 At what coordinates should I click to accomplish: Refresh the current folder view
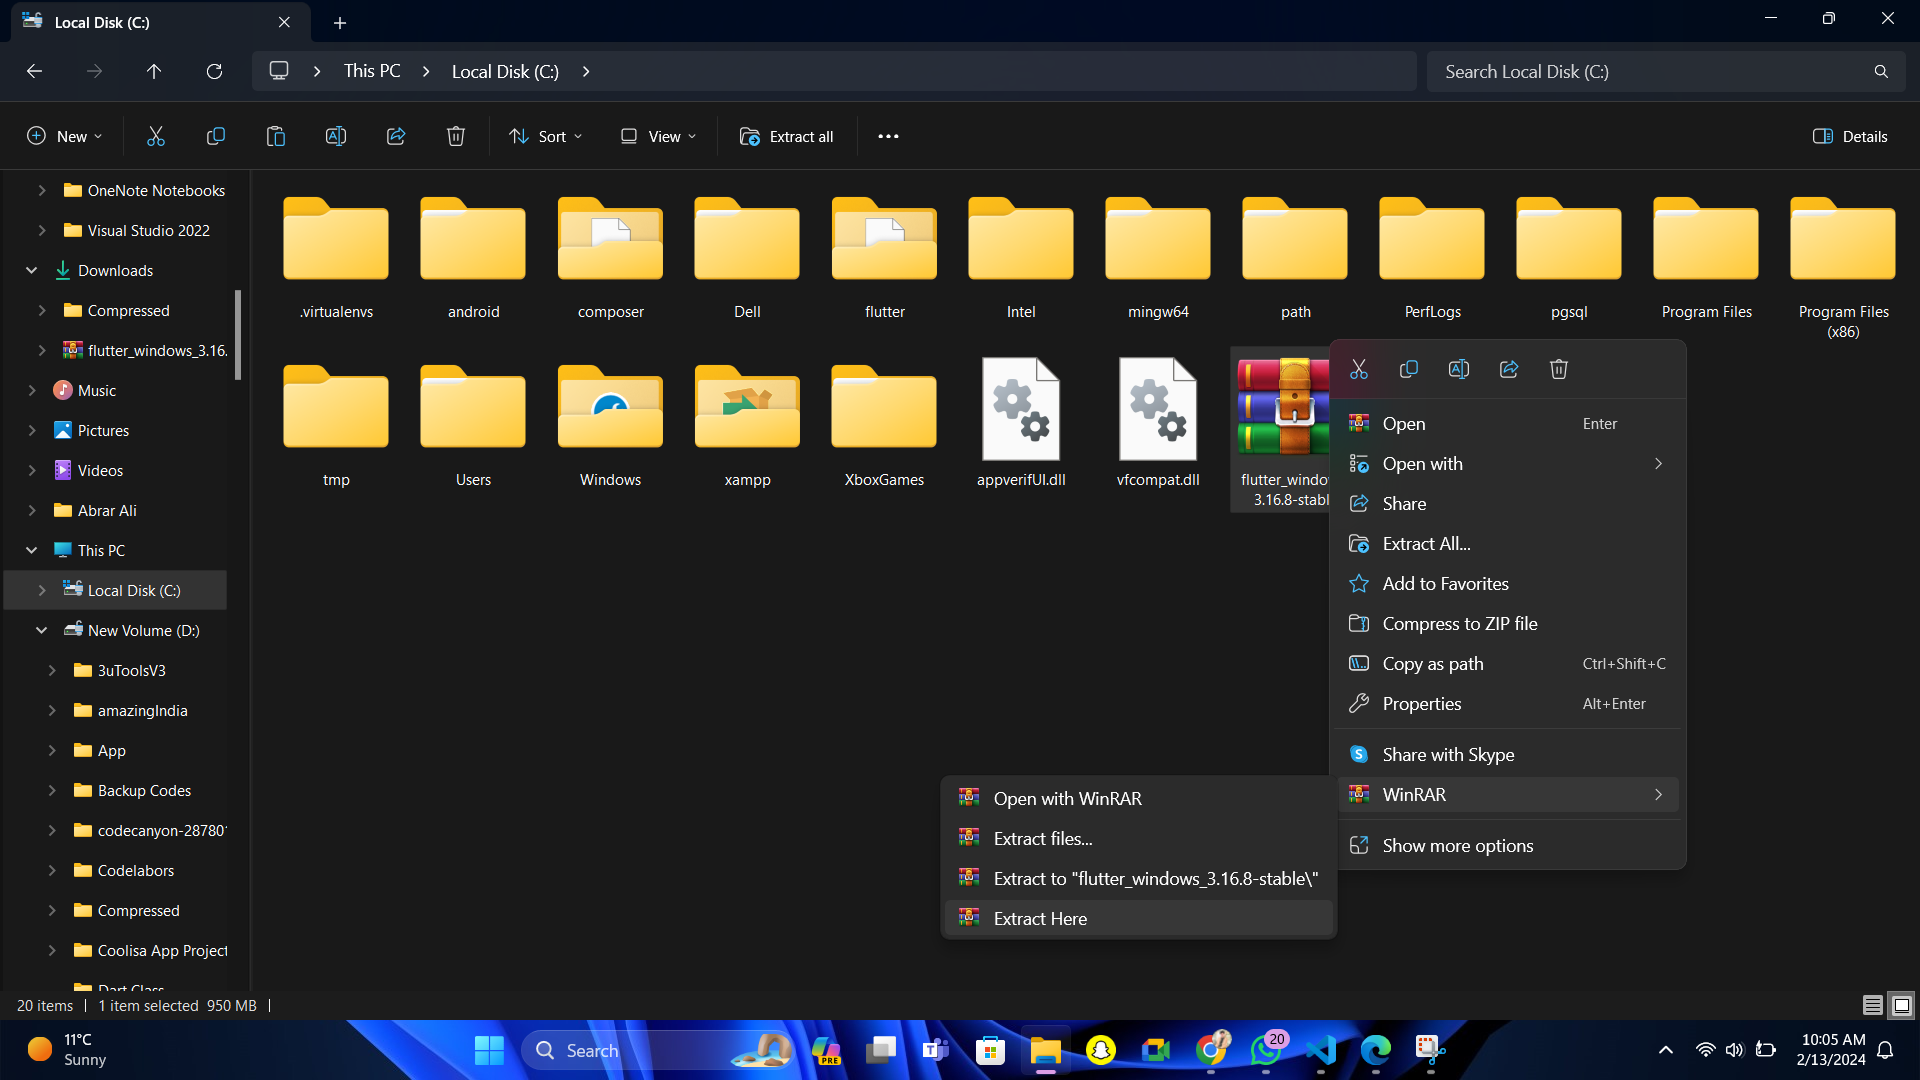point(214,71)
